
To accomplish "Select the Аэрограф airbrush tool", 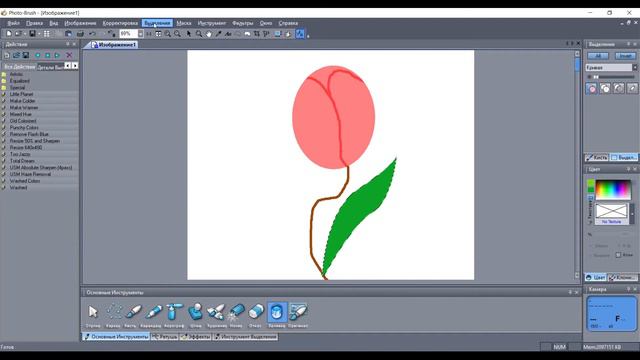I will click(x=174, y=312).
